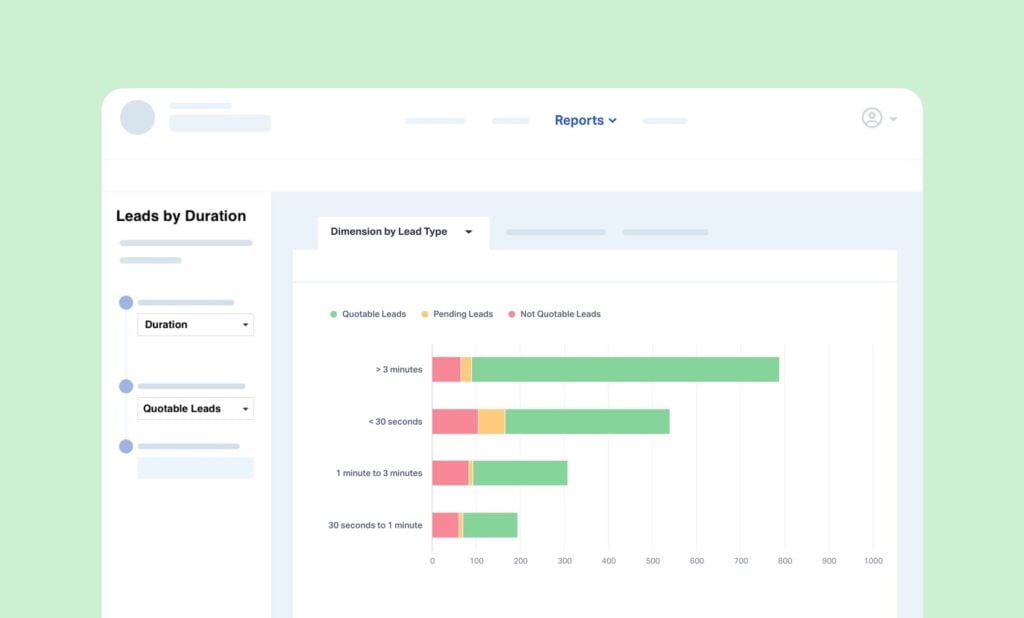The image size is (1024, 618).
Task: Click red bar segment for < 30 seconds
Action: point(455,421)
